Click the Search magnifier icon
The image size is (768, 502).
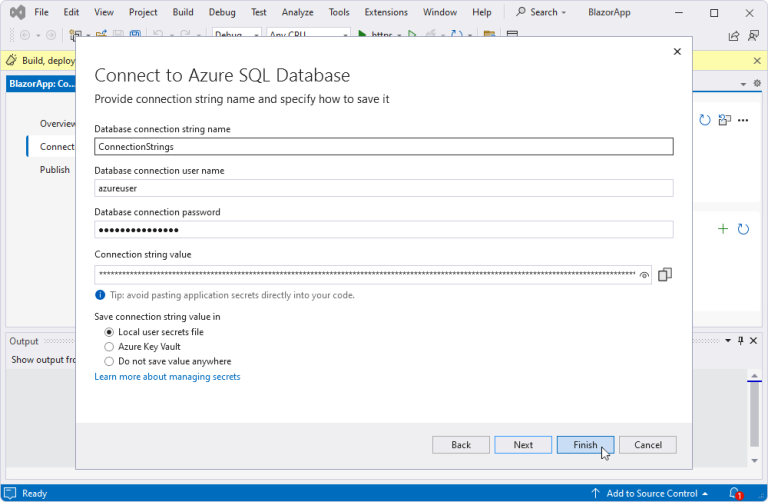click(x=521, y=12)
